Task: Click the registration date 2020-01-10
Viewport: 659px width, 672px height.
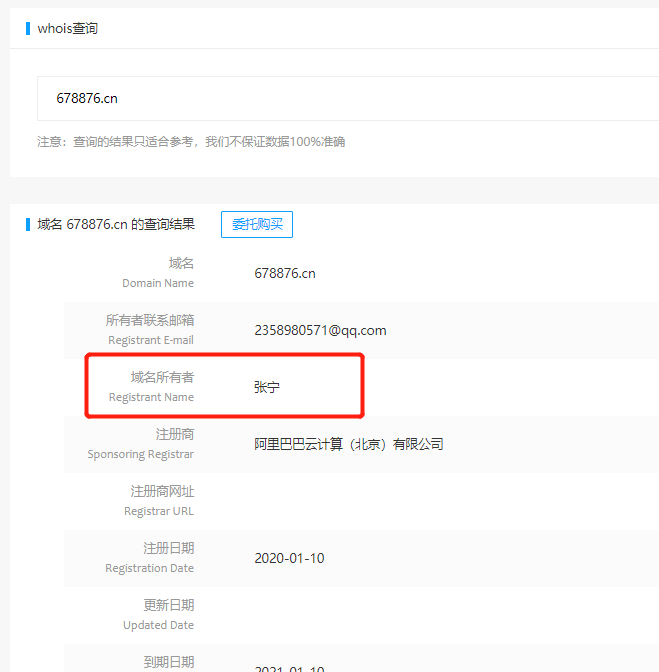Action: click(x=289, y=558)
